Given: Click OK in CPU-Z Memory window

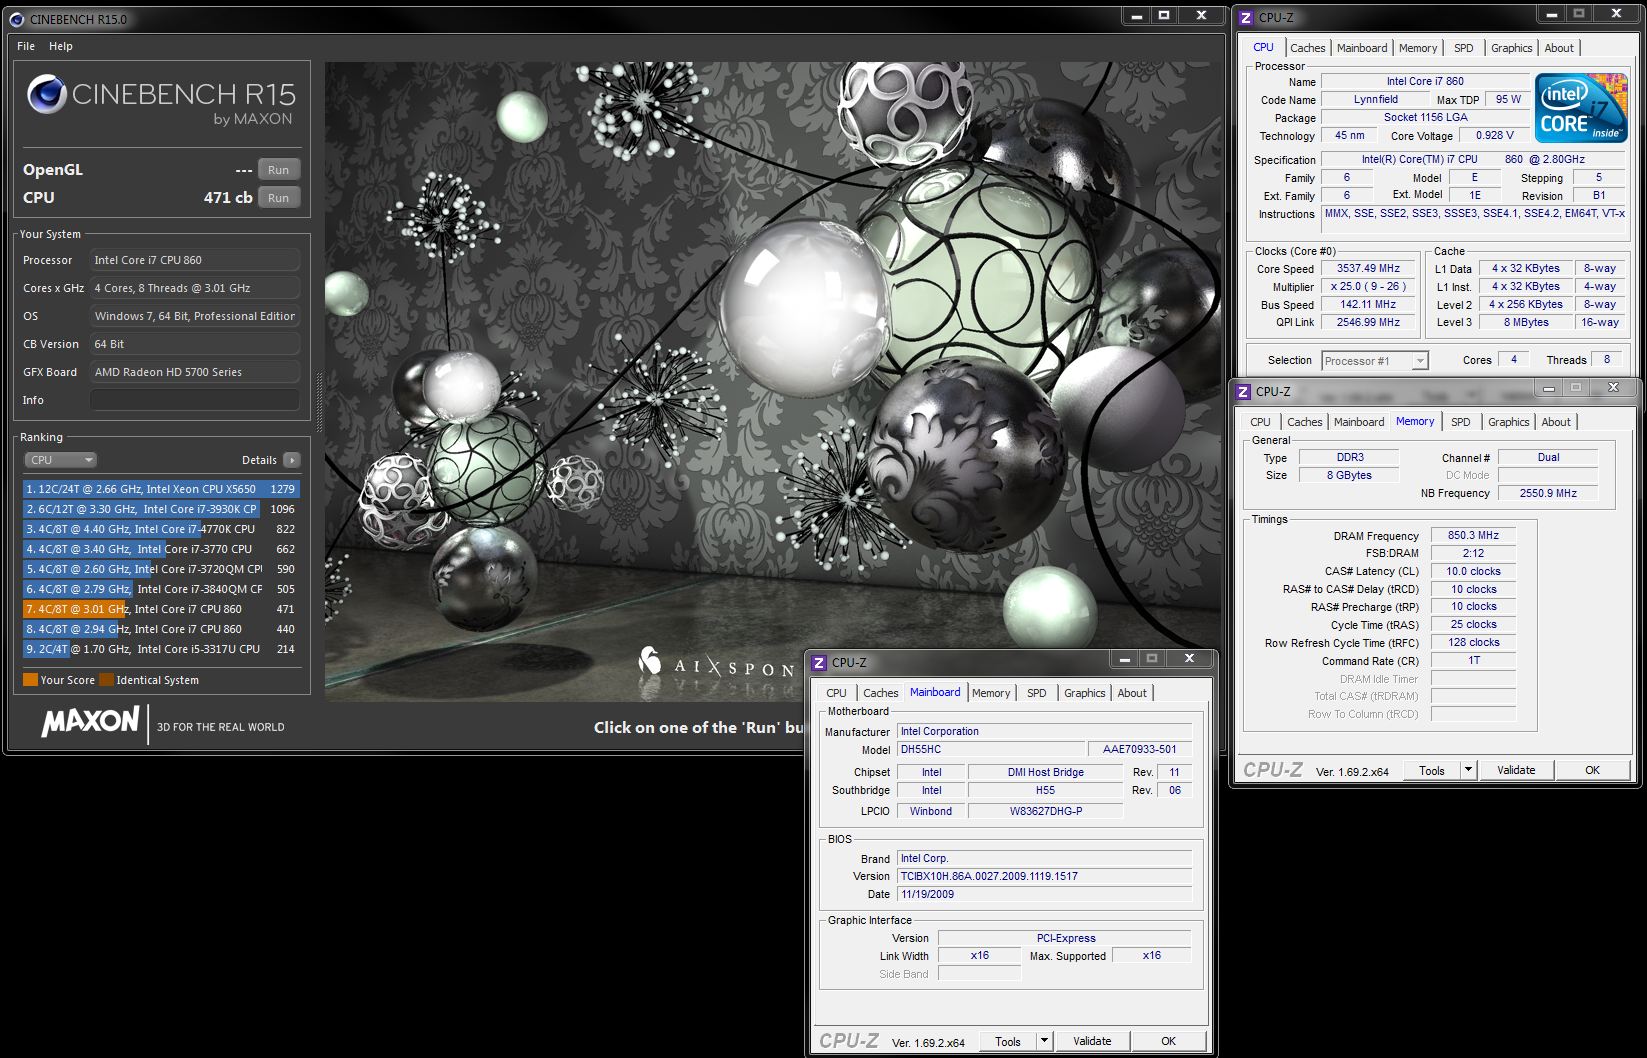Looking at the screenshot, I should pos(1592,771).
